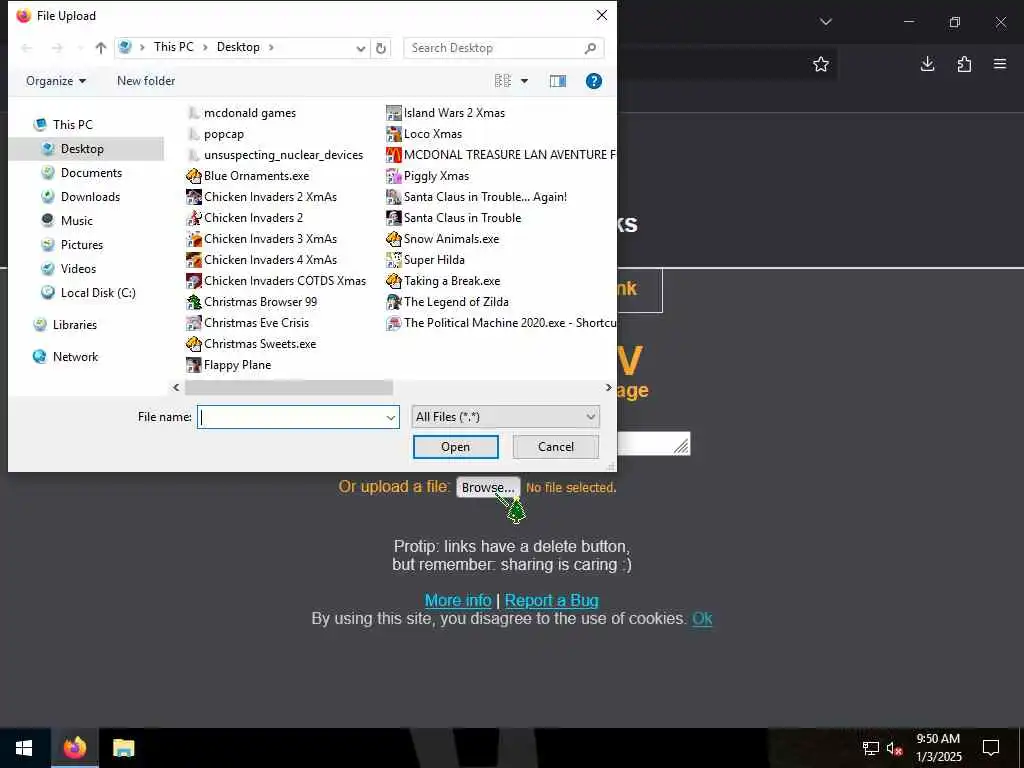Open the Windows Start menu

24,748
